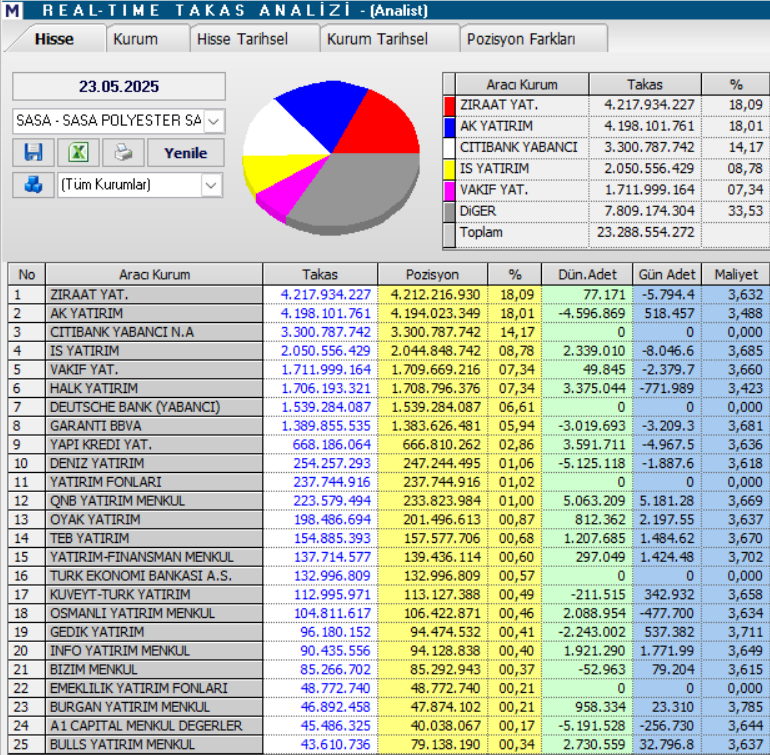
Task: Open the SASA stock selection dropdown
Action: 214,121
